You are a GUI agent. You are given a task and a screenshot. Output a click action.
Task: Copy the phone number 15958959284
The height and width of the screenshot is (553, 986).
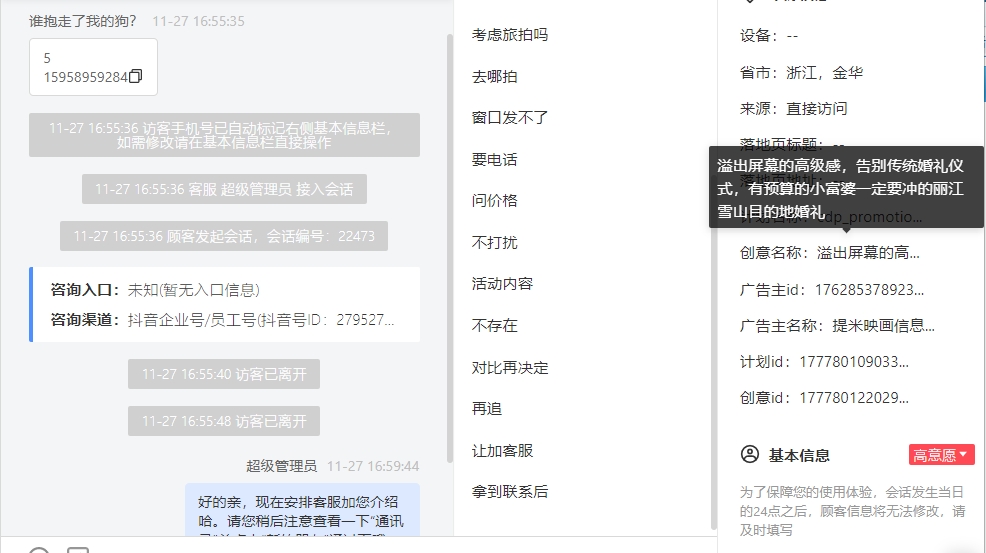coord(135,76)
